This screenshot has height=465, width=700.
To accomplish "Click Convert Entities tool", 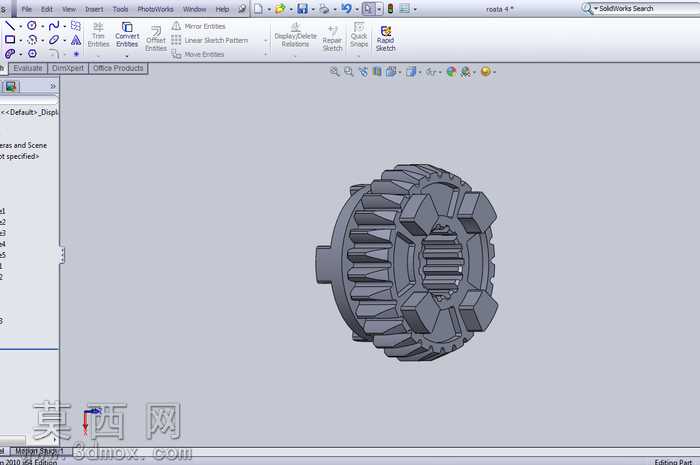I will coord(127,34).
